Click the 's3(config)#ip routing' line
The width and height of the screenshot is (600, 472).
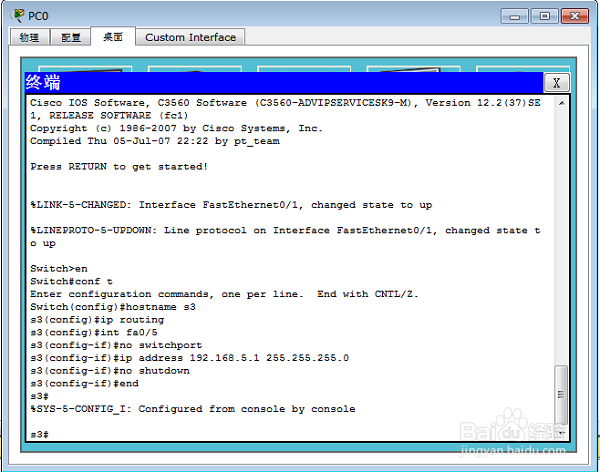97,320
